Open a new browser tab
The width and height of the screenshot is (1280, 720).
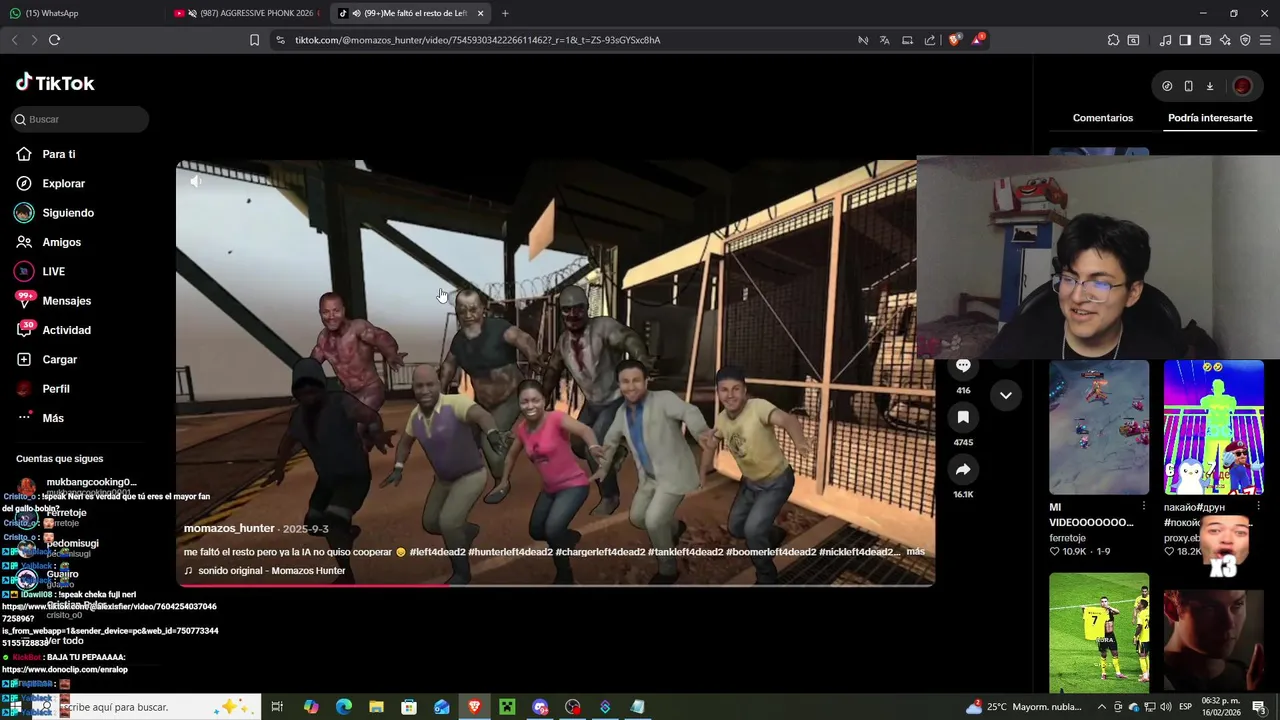(505, 13)
